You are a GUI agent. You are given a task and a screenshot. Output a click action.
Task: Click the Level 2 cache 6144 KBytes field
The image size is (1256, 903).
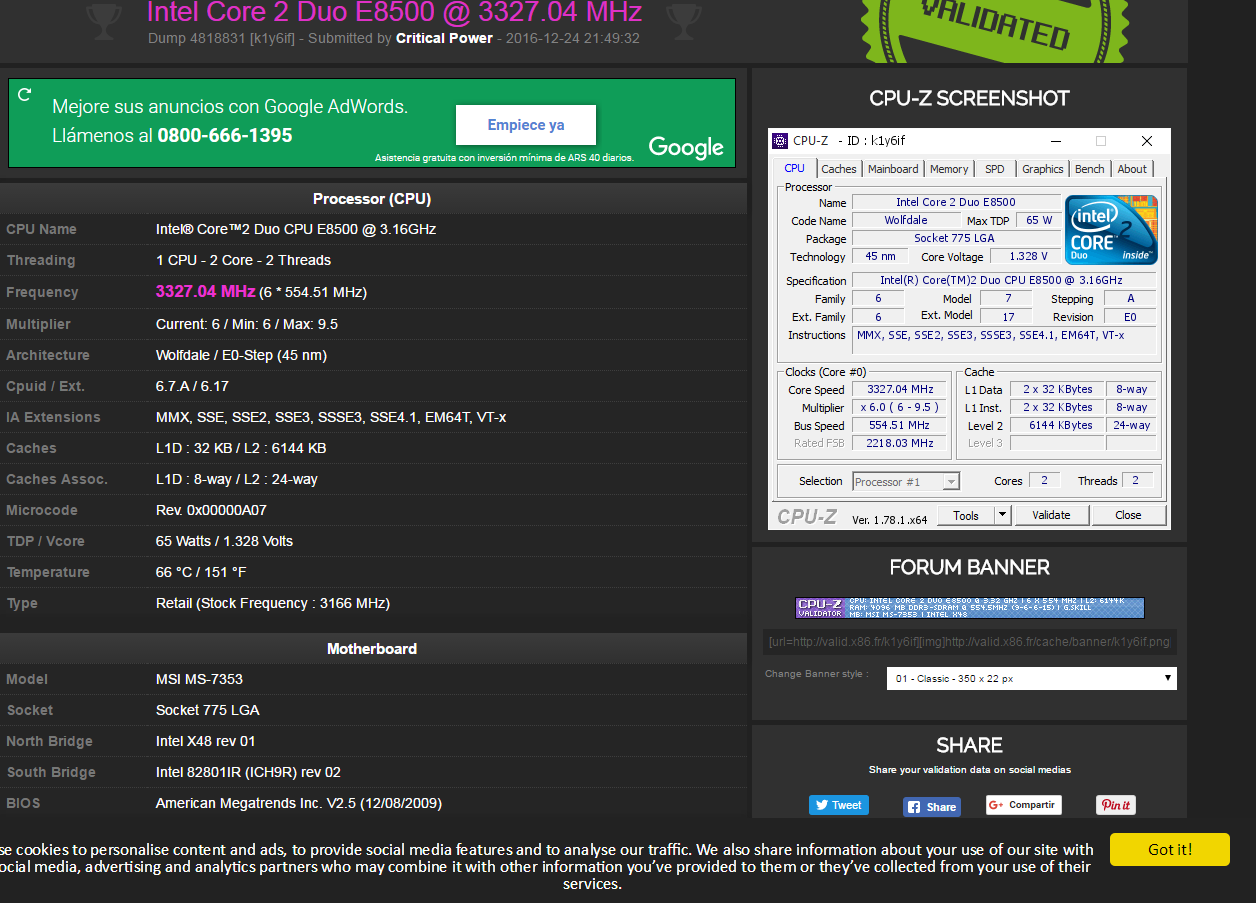point(1058,425)
